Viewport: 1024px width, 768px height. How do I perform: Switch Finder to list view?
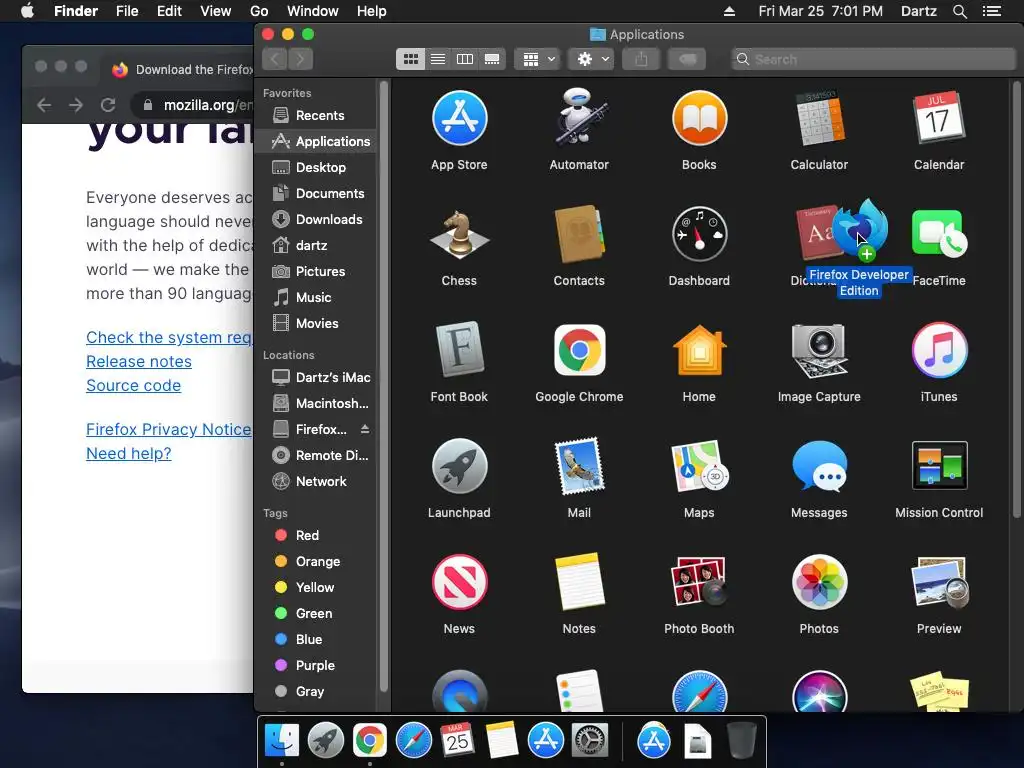click(x=438, y=59)
